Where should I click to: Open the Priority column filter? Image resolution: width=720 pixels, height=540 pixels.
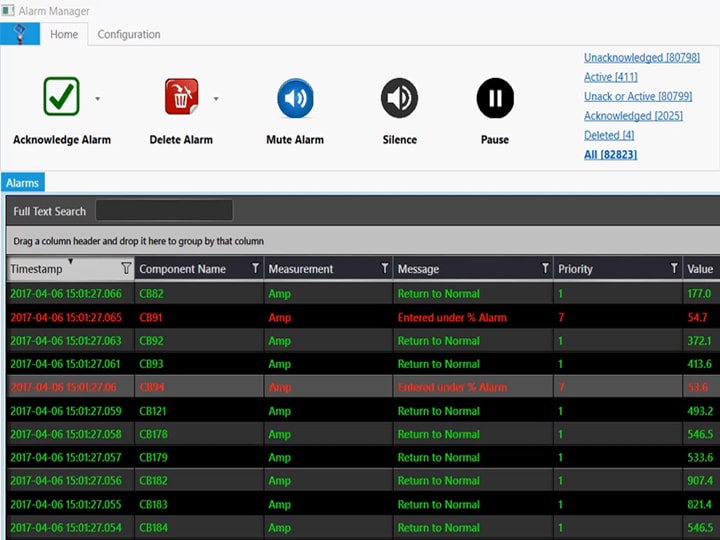(674, 268)
